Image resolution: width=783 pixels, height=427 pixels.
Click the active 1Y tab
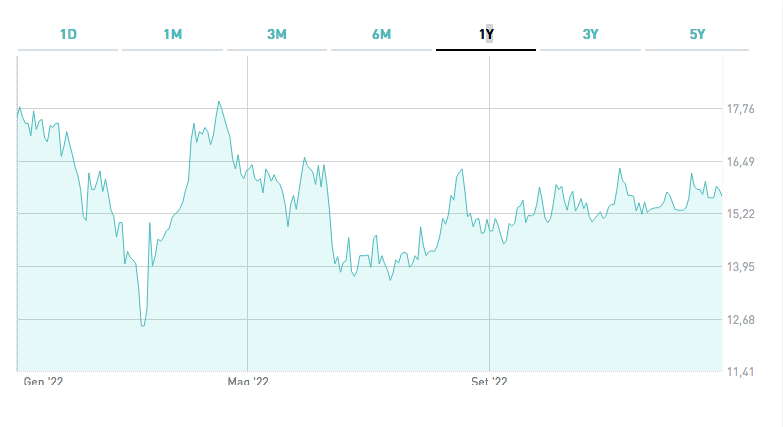coord(486,34)
